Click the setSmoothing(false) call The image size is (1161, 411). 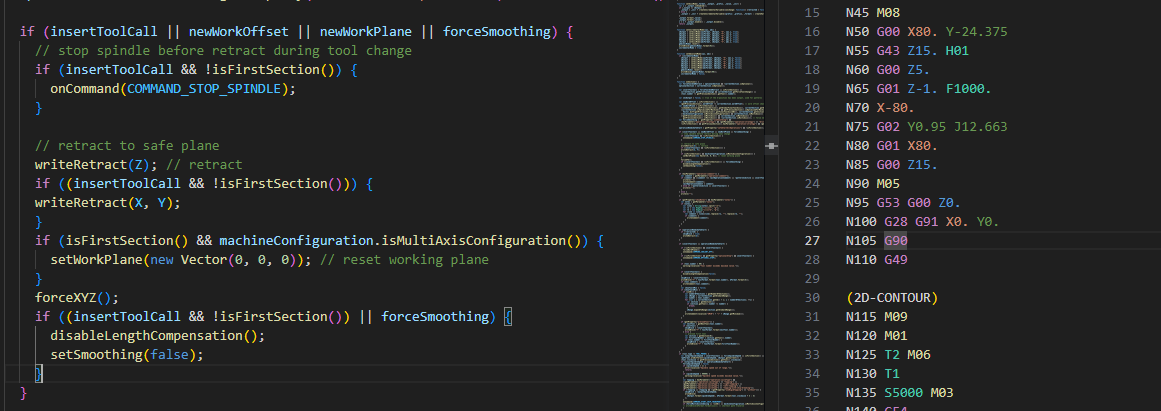click(127, 355)
